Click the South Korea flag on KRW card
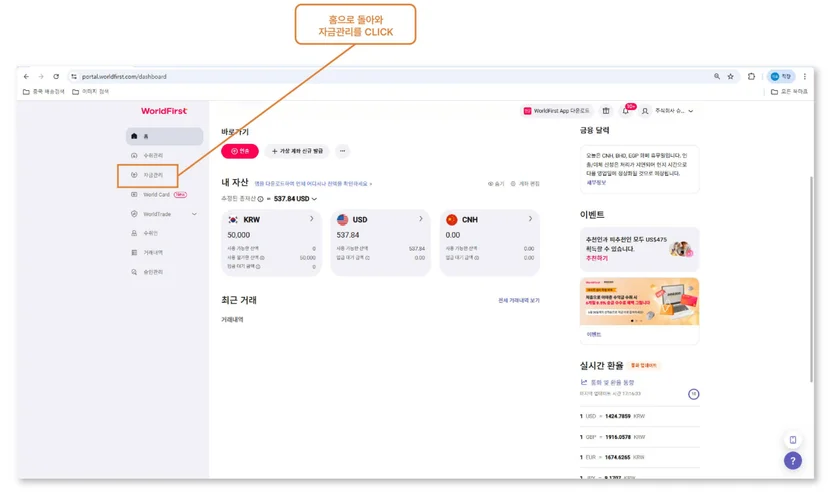Viewport: 828px width, 493px height. coord(233,220)
